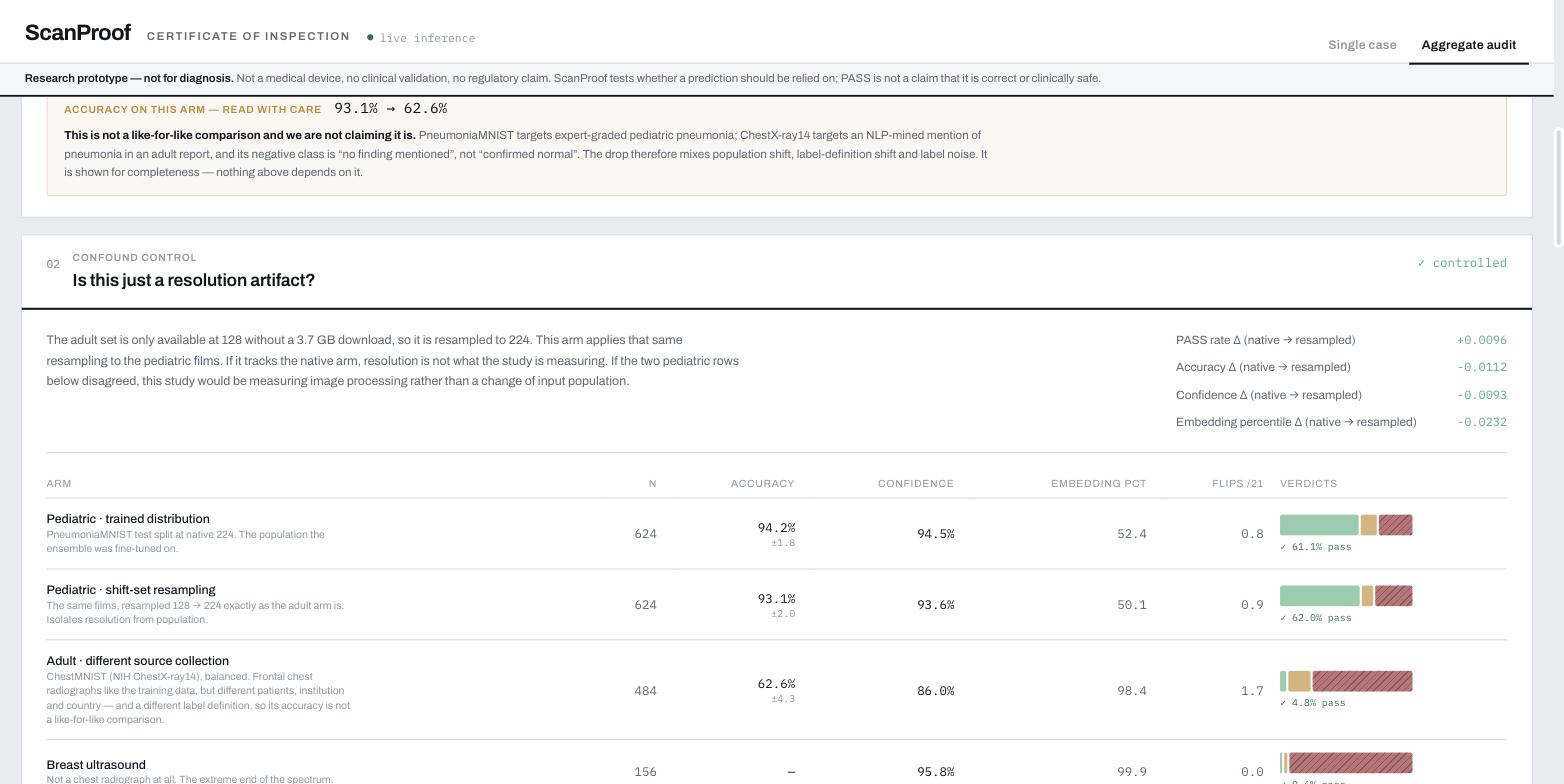Click the EMBEDDING PCT column header
This screenshot has width=1564, height=784.
click(1098, 484)
